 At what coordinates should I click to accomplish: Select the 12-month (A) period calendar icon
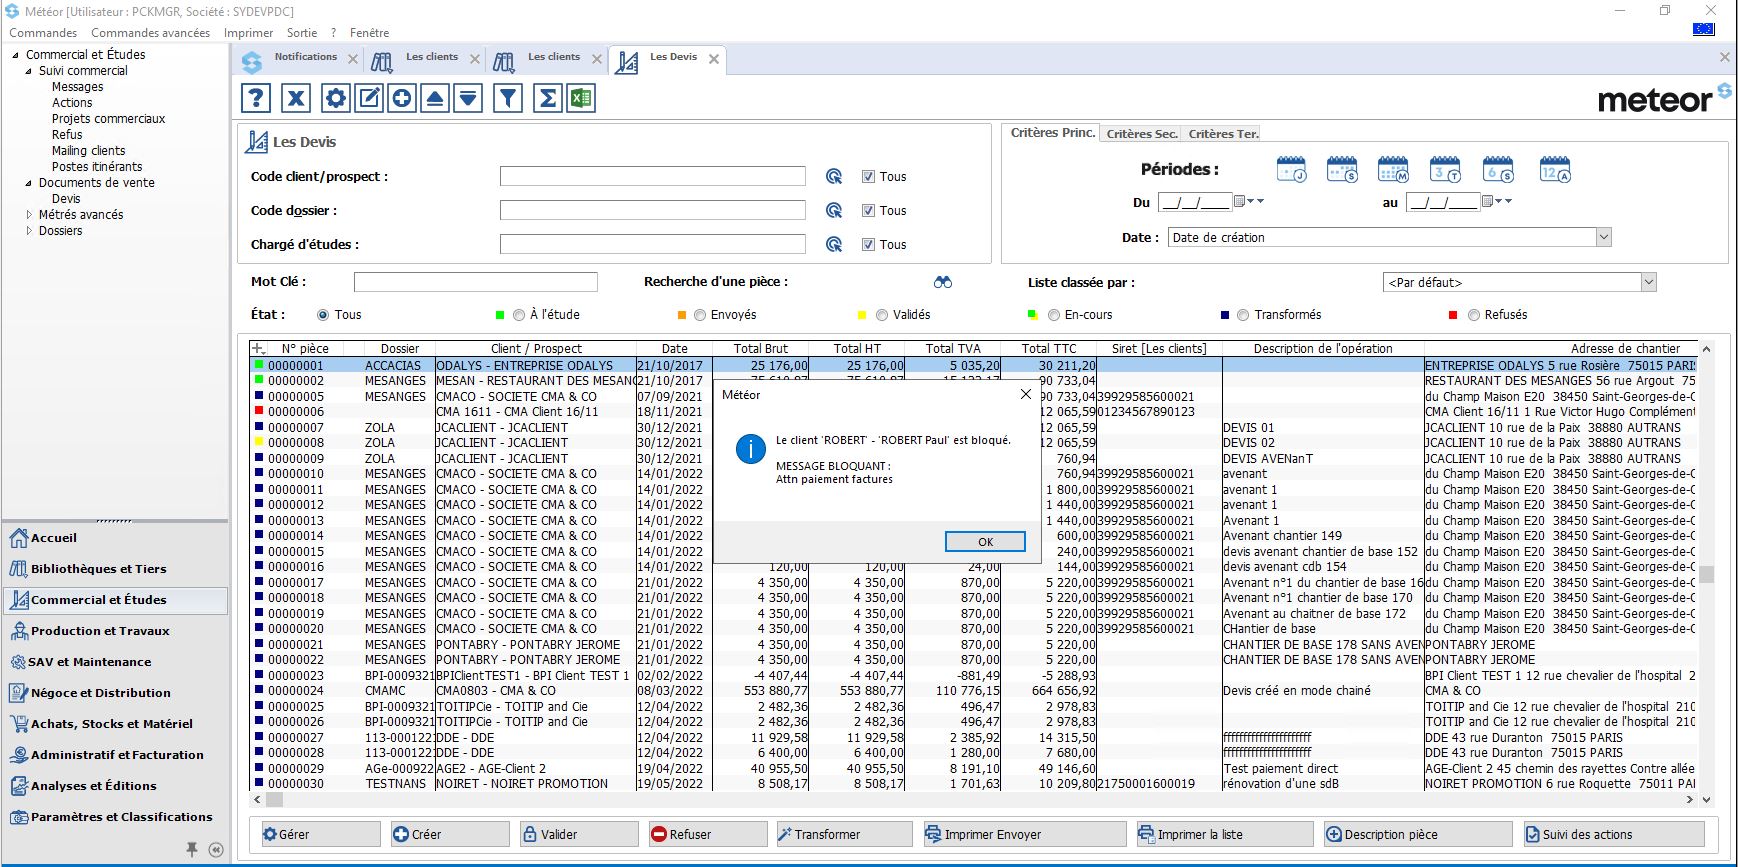[1555, 170]
